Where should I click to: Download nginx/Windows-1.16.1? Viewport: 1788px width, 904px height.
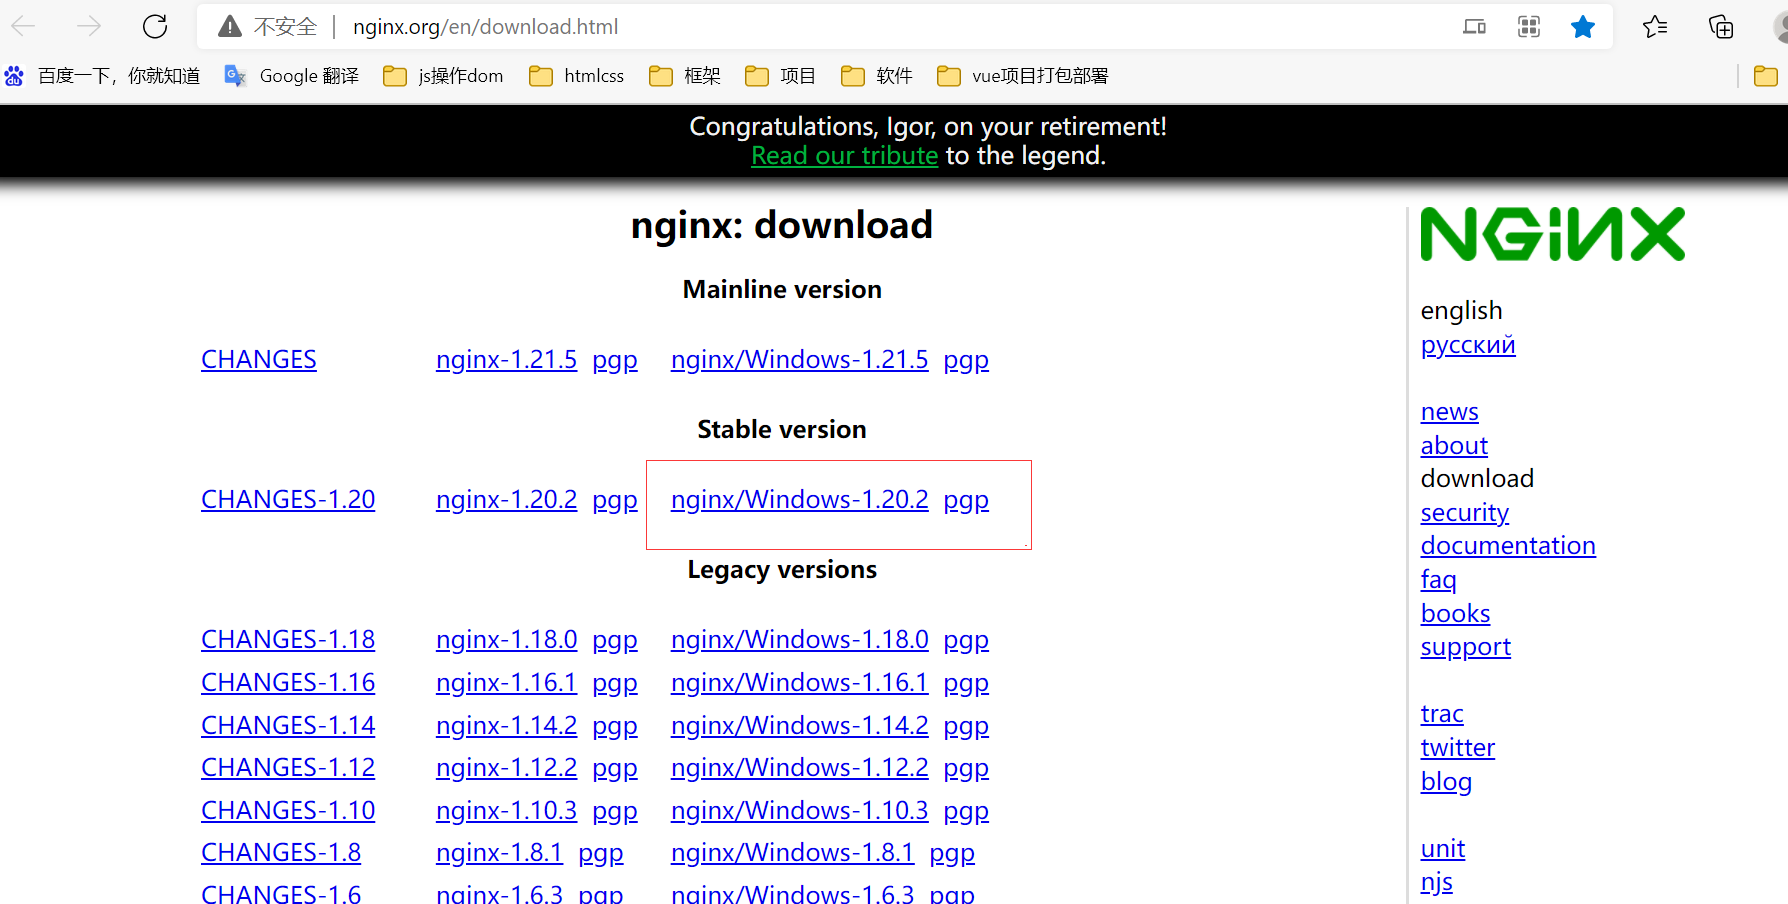pos(799,683)
